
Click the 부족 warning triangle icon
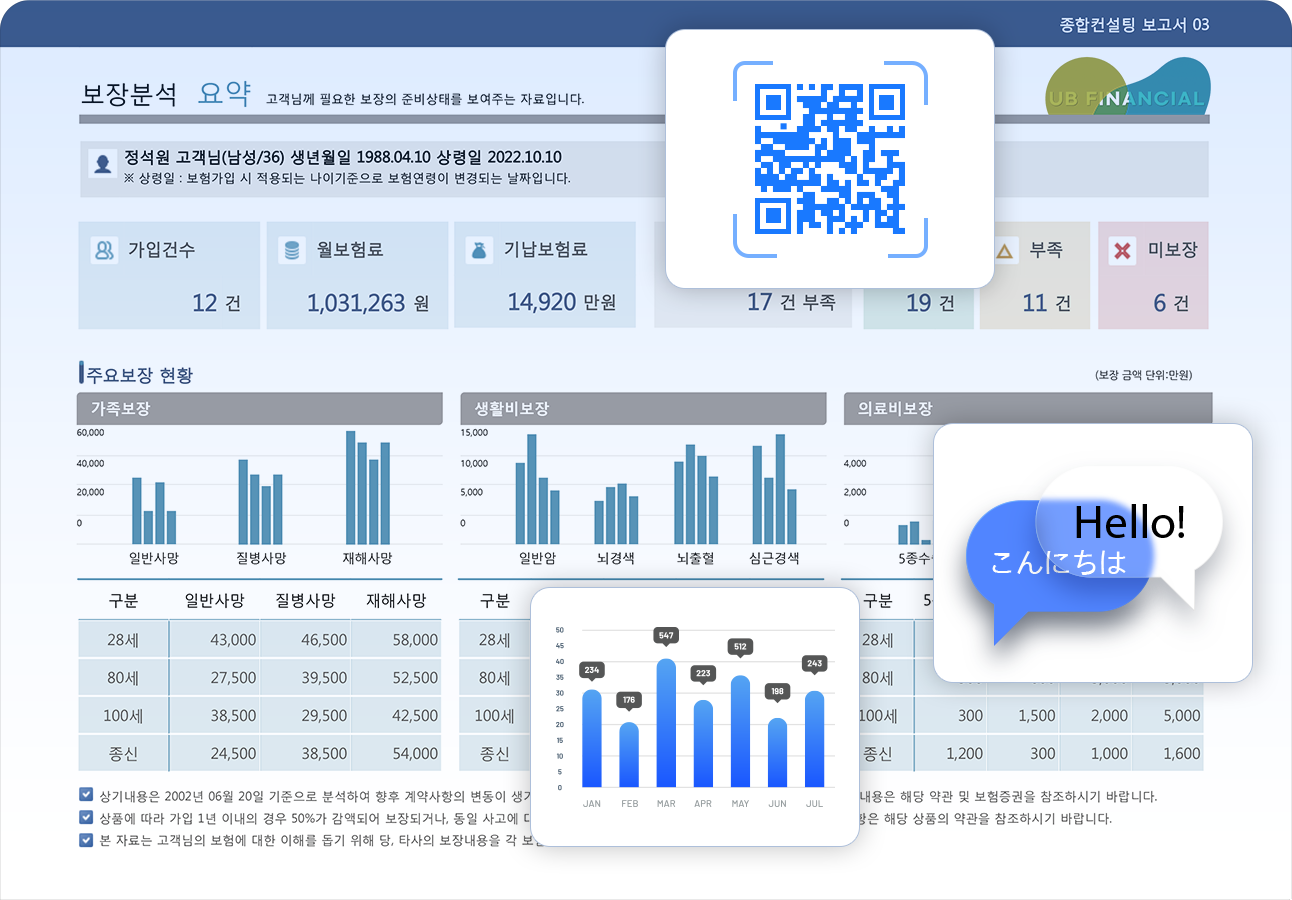1005,251
